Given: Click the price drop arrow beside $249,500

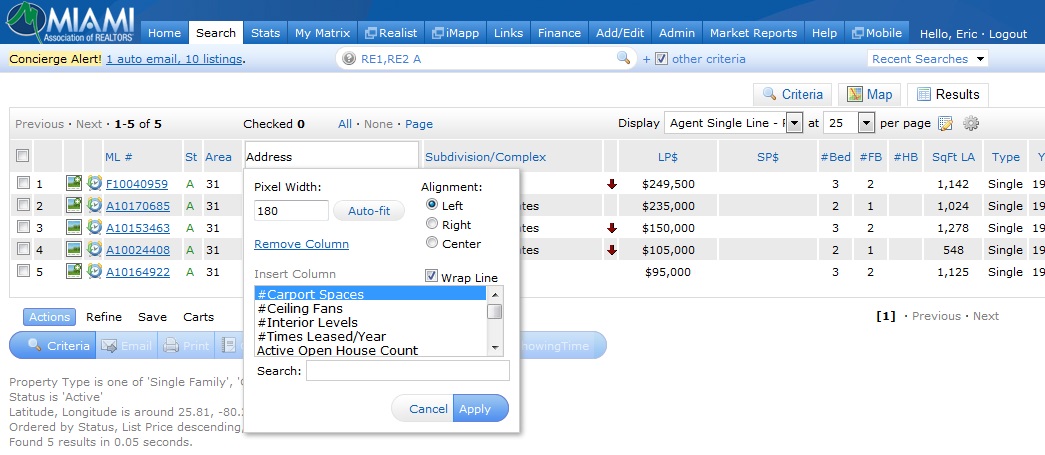Looking at the screenshot, I should (x=612, y=184).
